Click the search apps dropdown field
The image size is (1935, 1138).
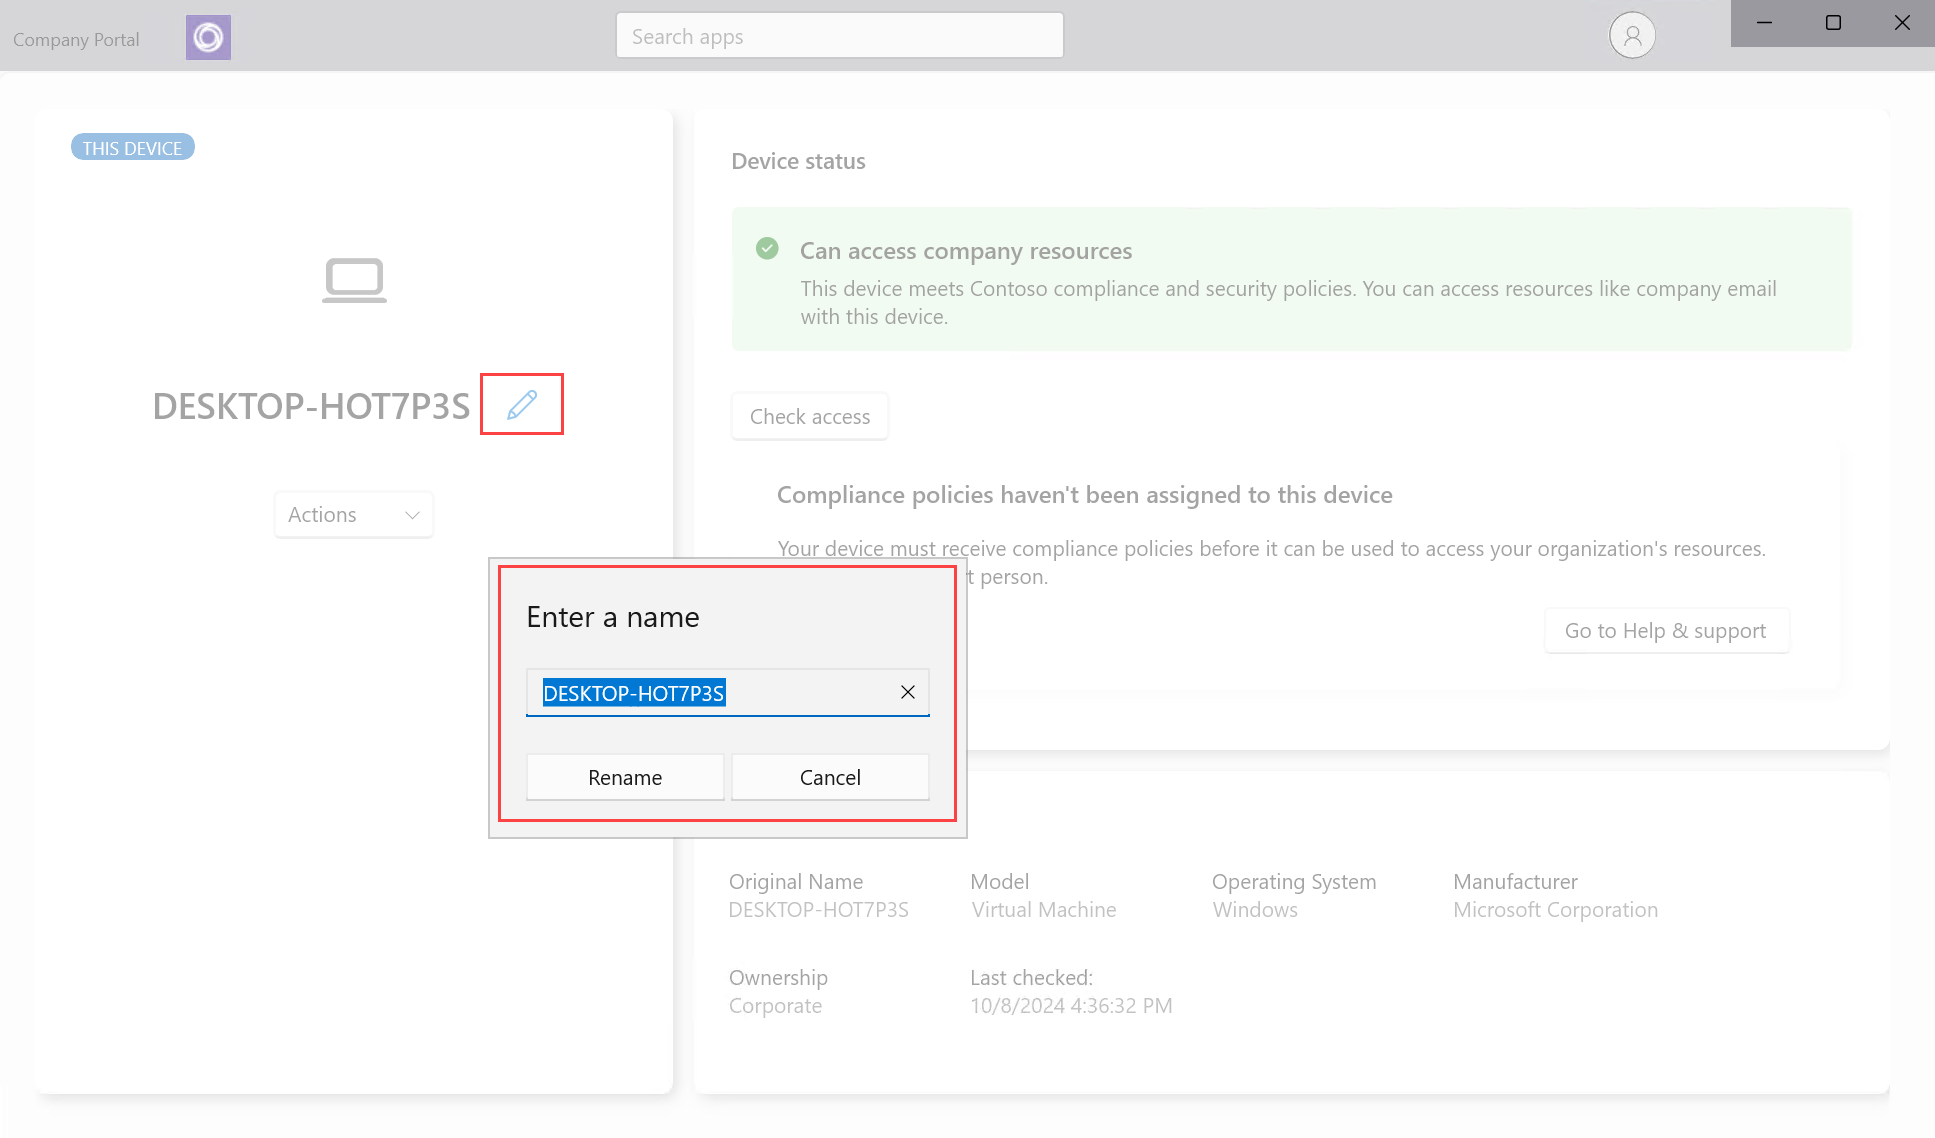[x=840, y=35]
